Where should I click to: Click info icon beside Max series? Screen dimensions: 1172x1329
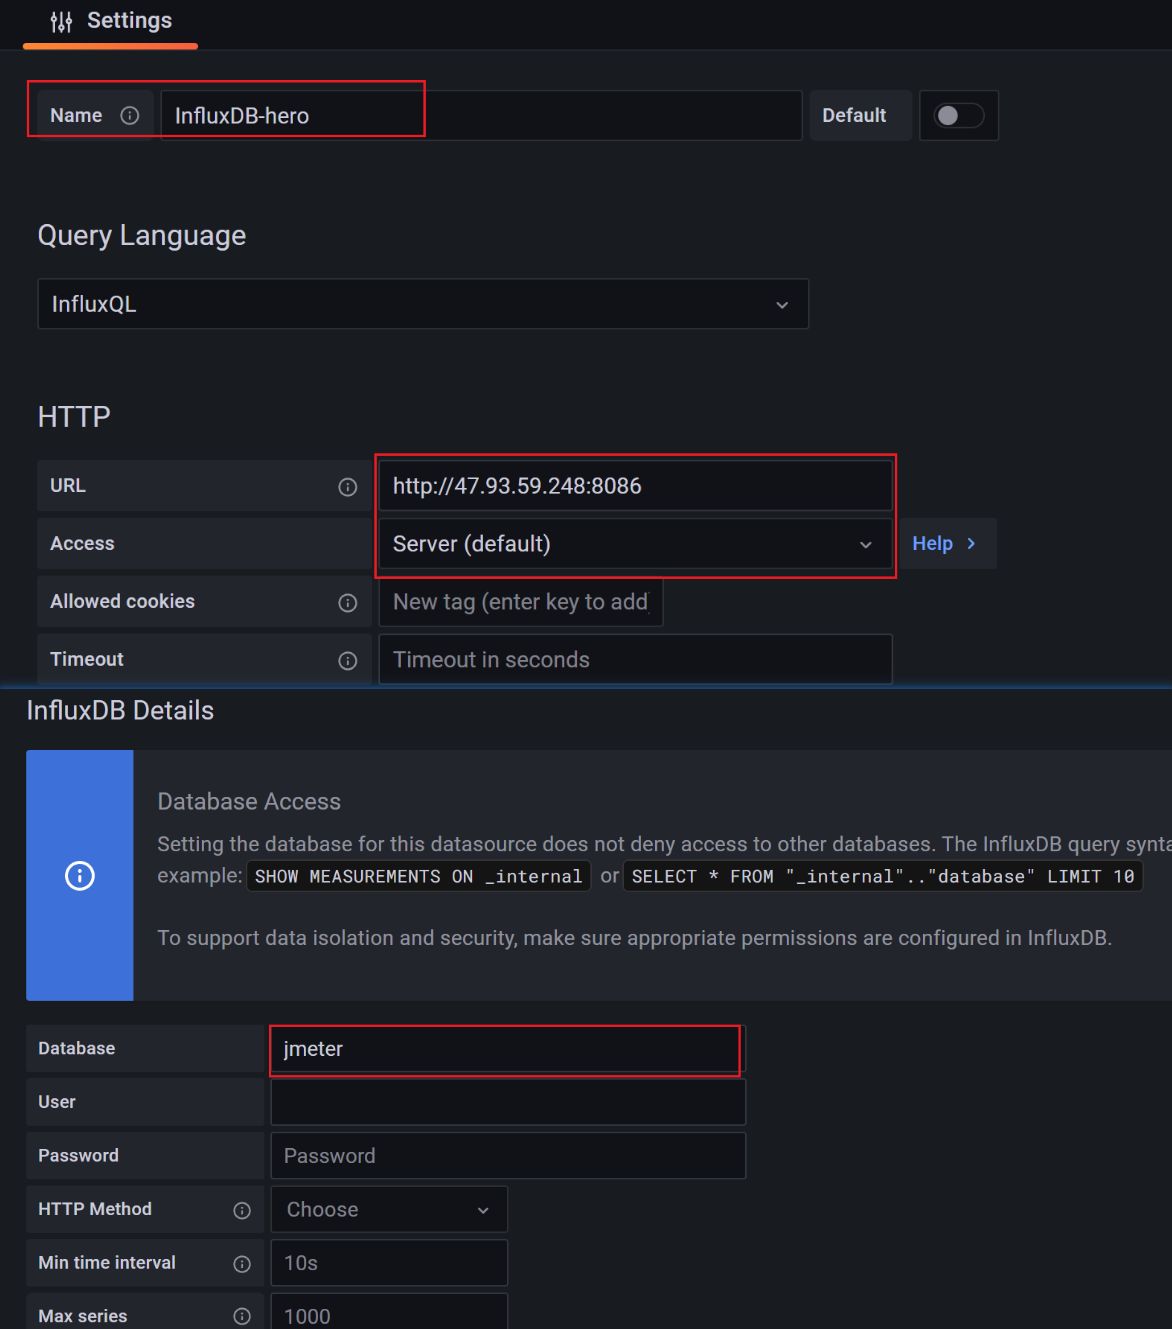242,1317
